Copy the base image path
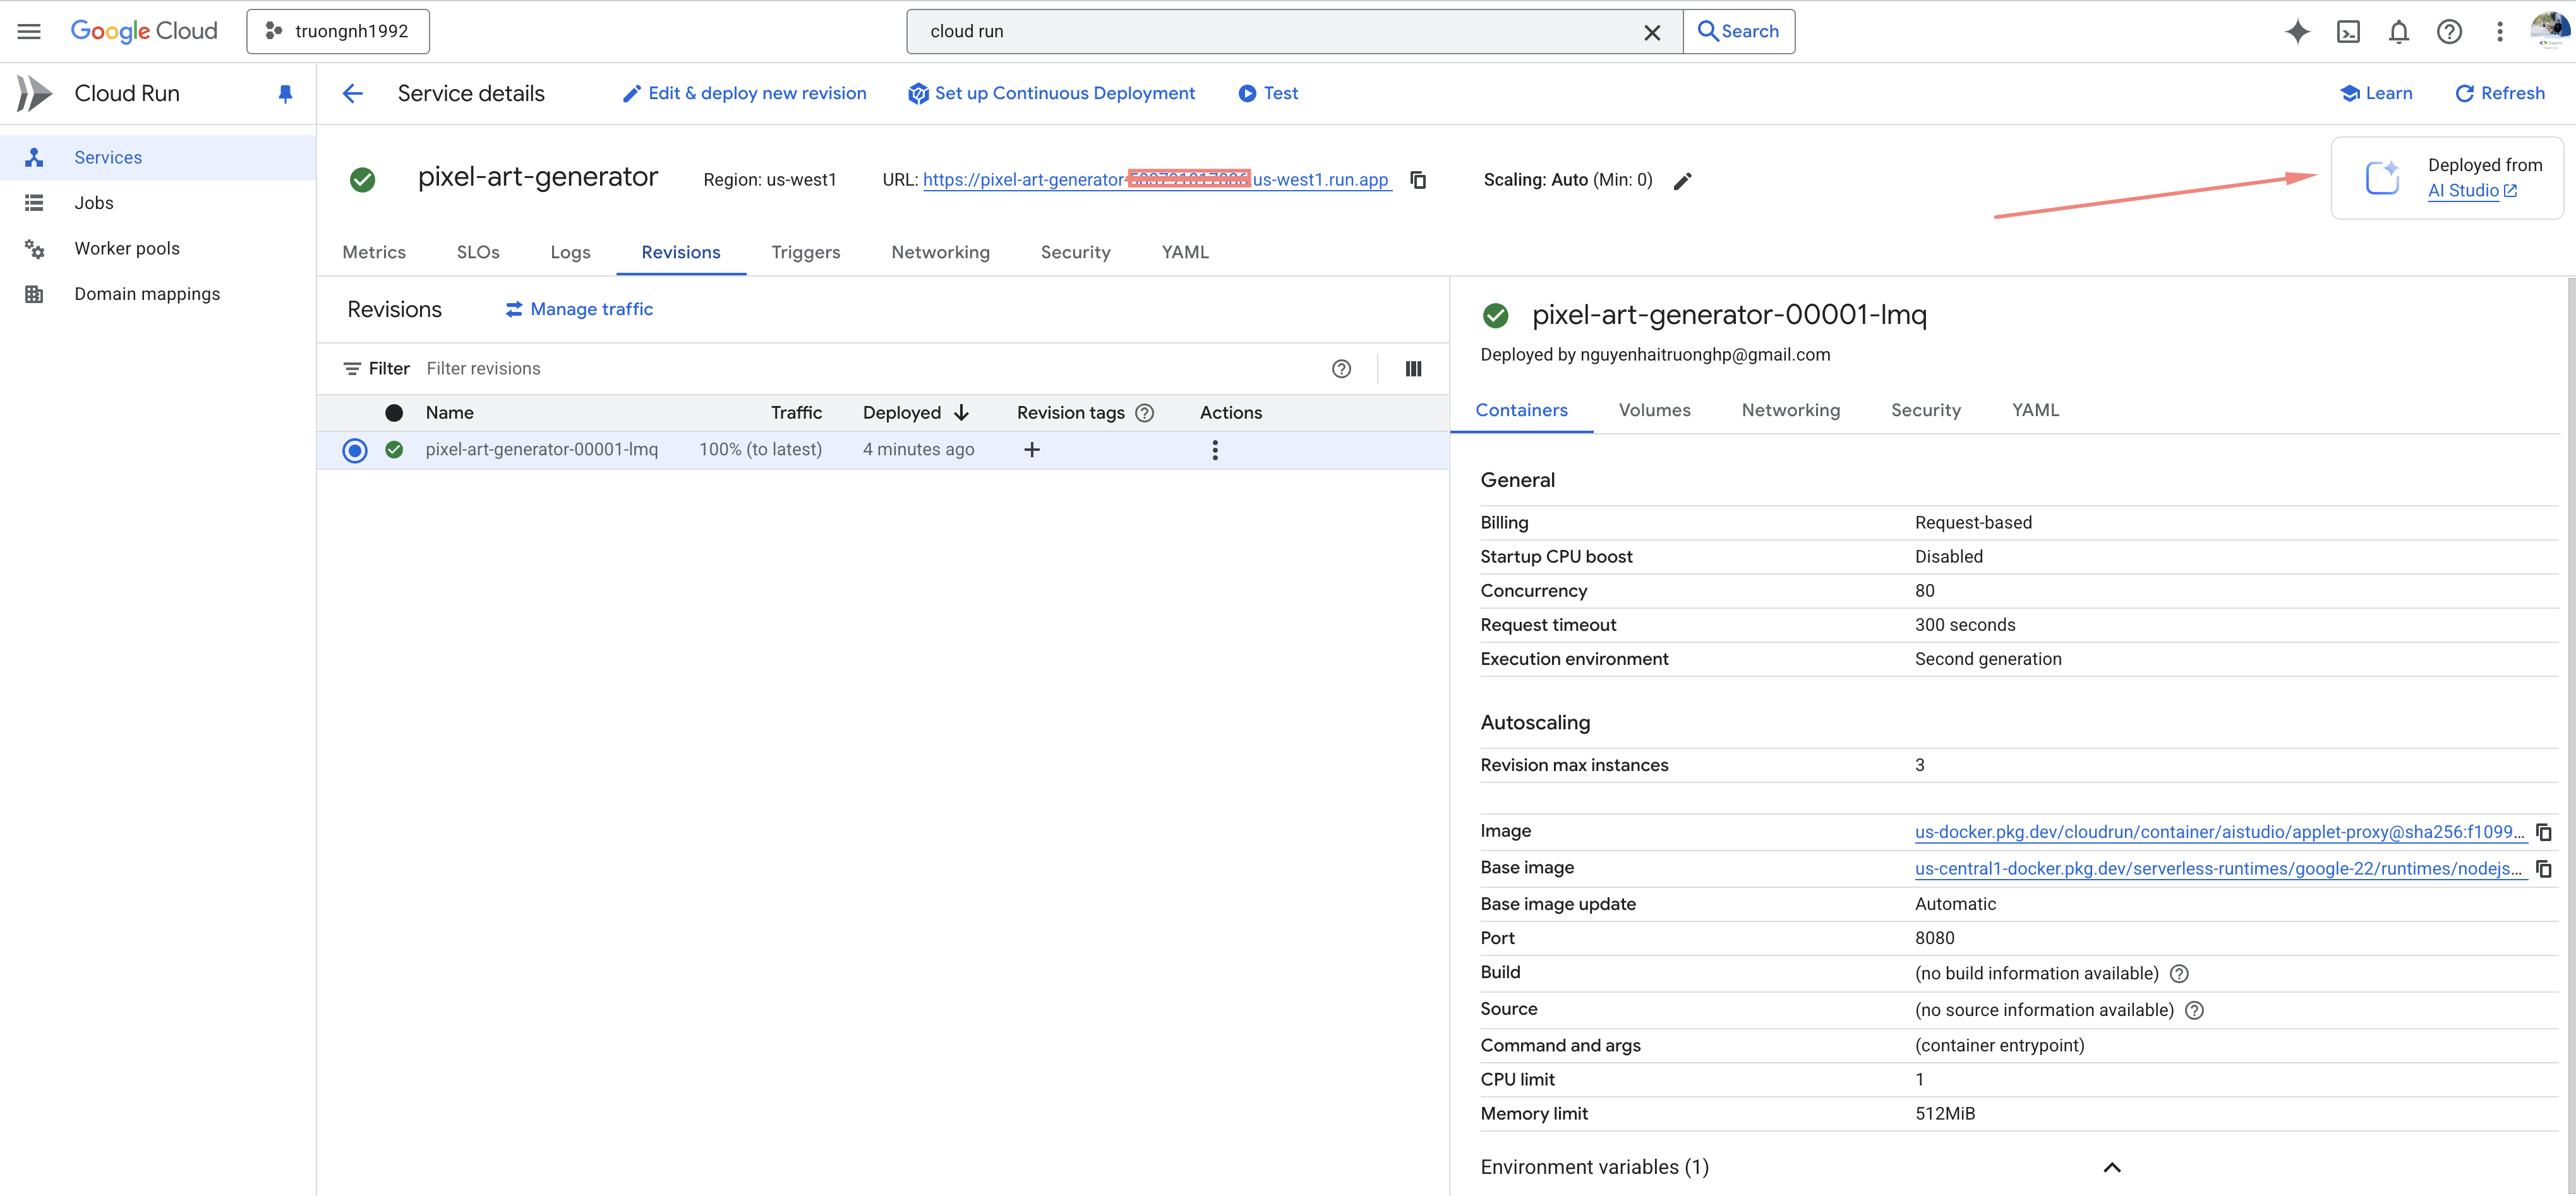This screenshot has height=1196, width=2576. tap(2544, 869)
